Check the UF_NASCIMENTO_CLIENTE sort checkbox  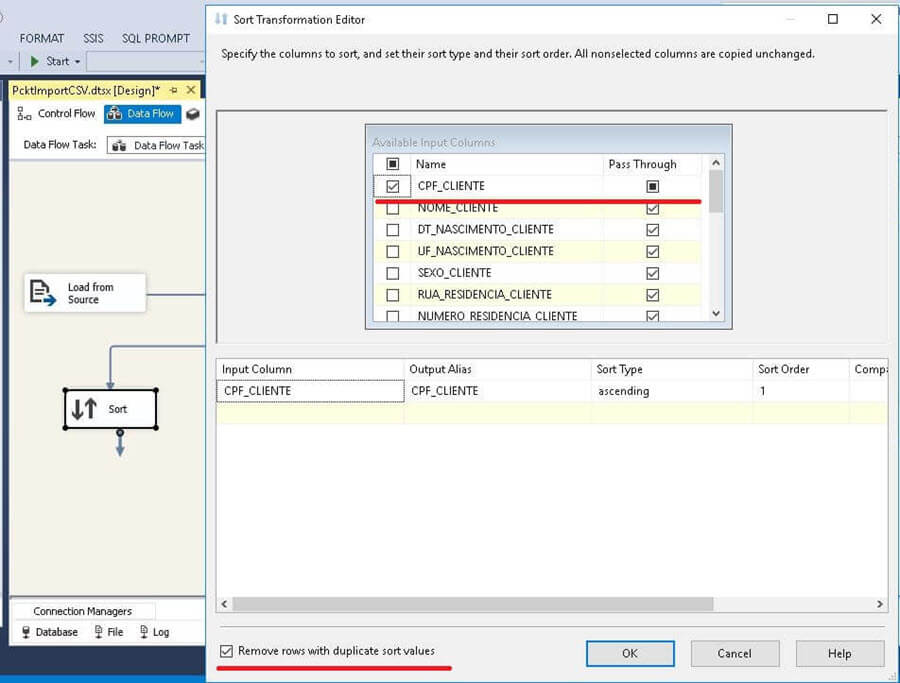[393, 251]
